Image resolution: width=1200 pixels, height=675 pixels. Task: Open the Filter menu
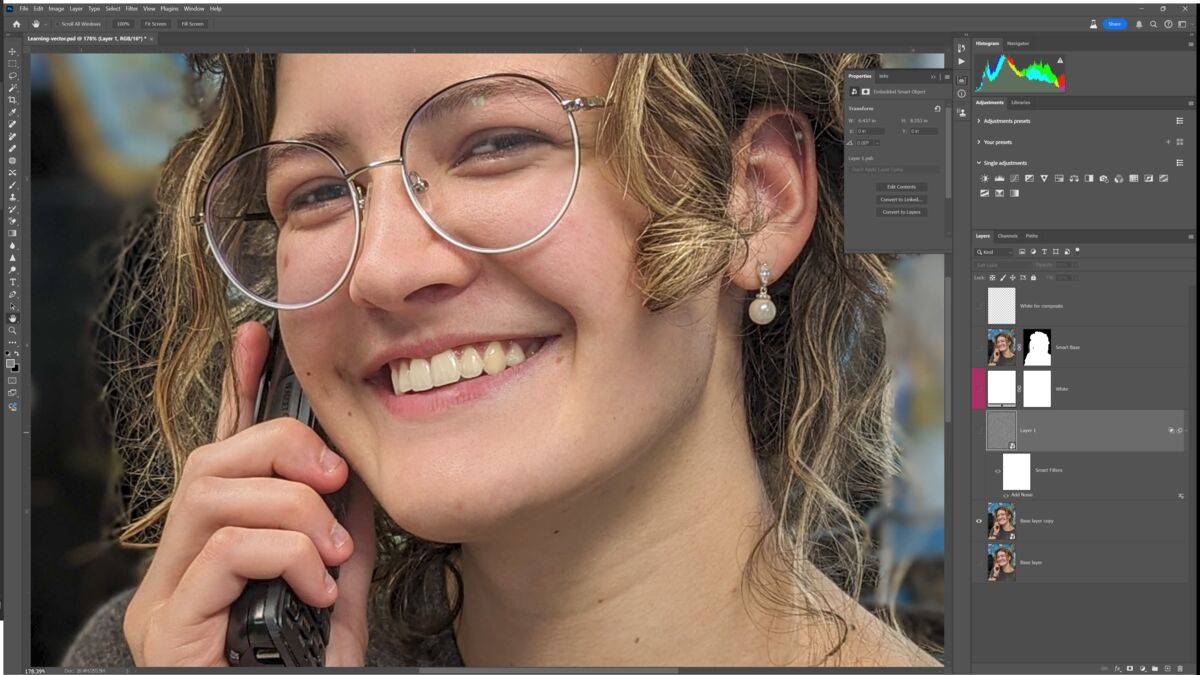[131, 9]
